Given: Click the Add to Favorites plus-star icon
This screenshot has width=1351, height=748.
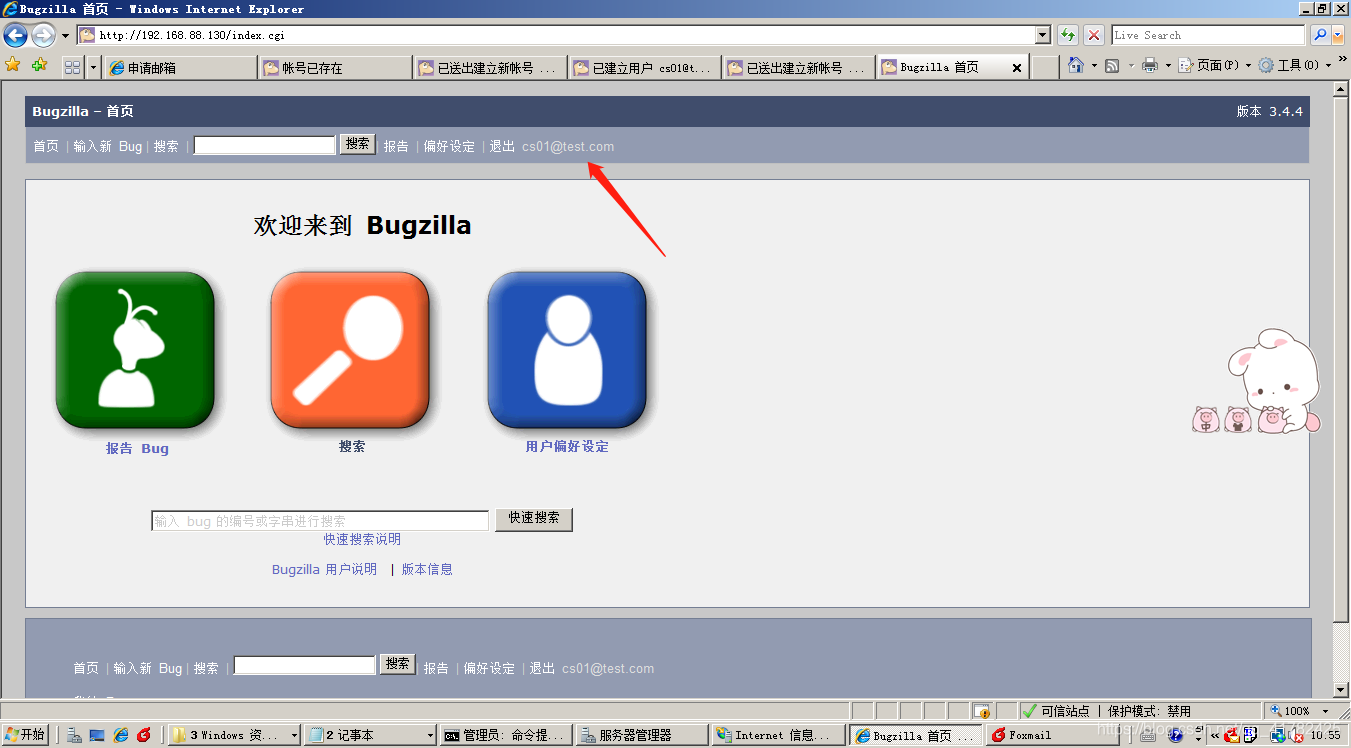Looking at the screenshot, I should [x=39, y=65].
